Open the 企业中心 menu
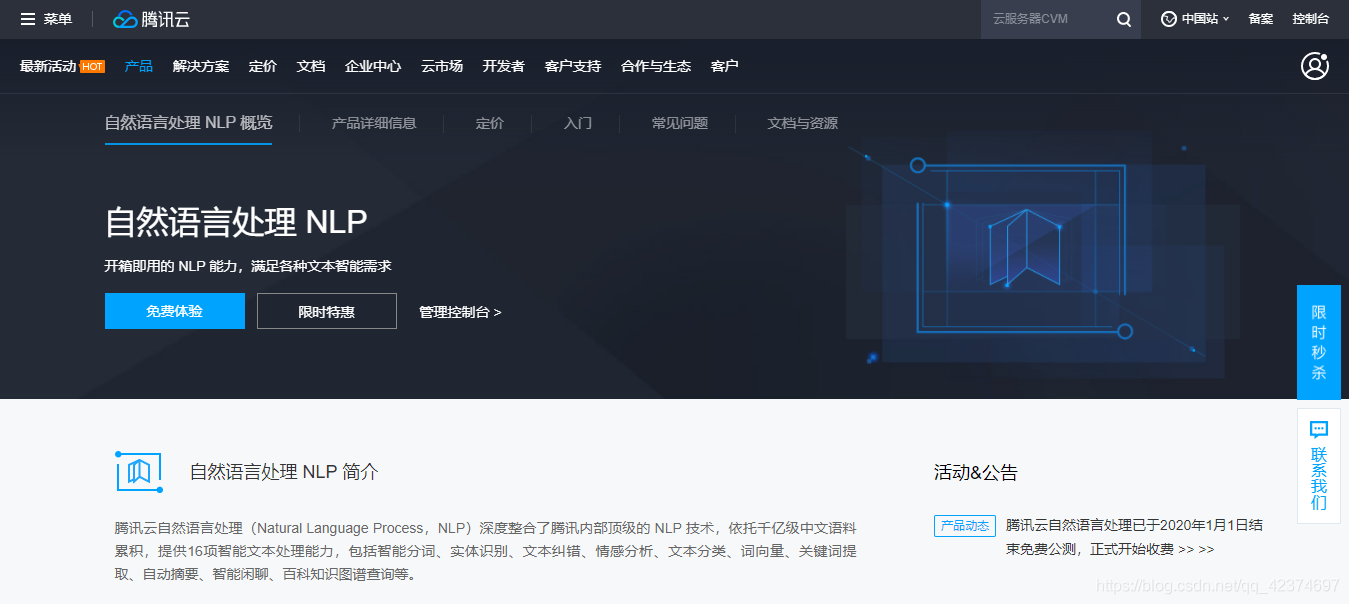The height and width of the screenshot is (604, 1349). 373,66
